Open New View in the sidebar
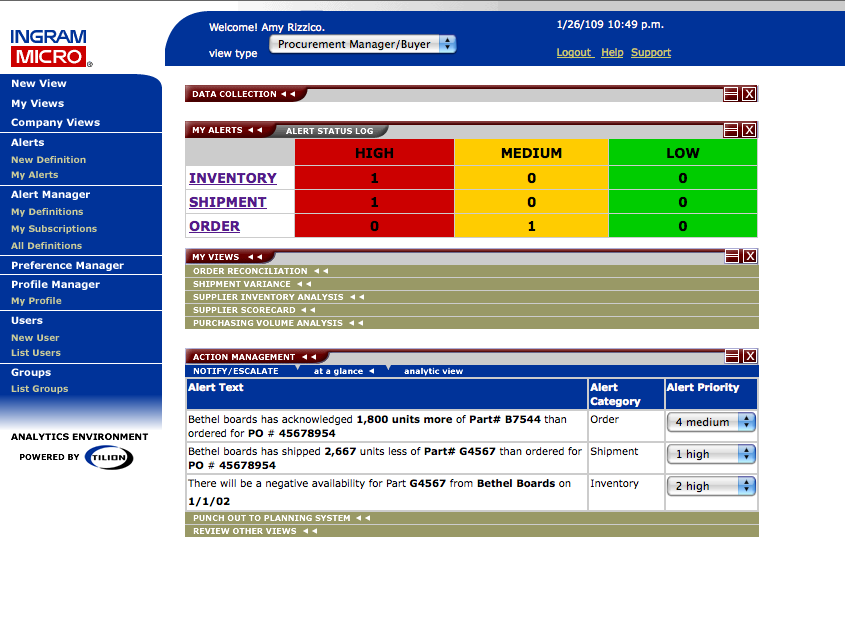This screenshot has width=845, height=617. [39, 84]
